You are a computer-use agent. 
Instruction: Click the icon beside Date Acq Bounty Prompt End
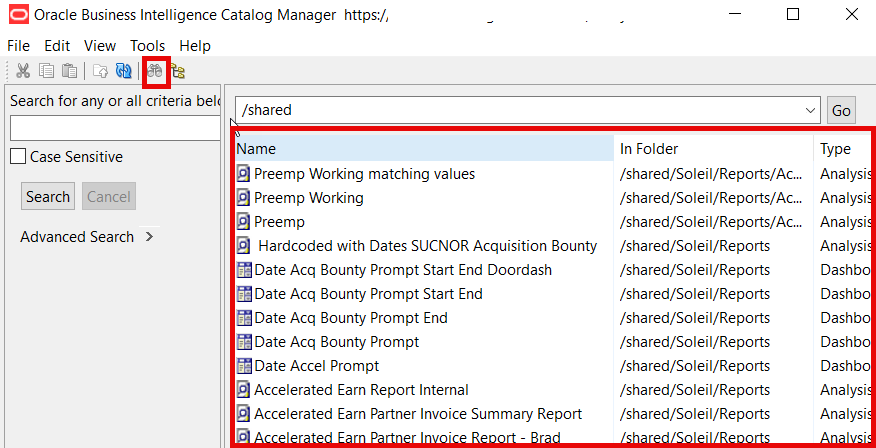[x=244, y=318]
